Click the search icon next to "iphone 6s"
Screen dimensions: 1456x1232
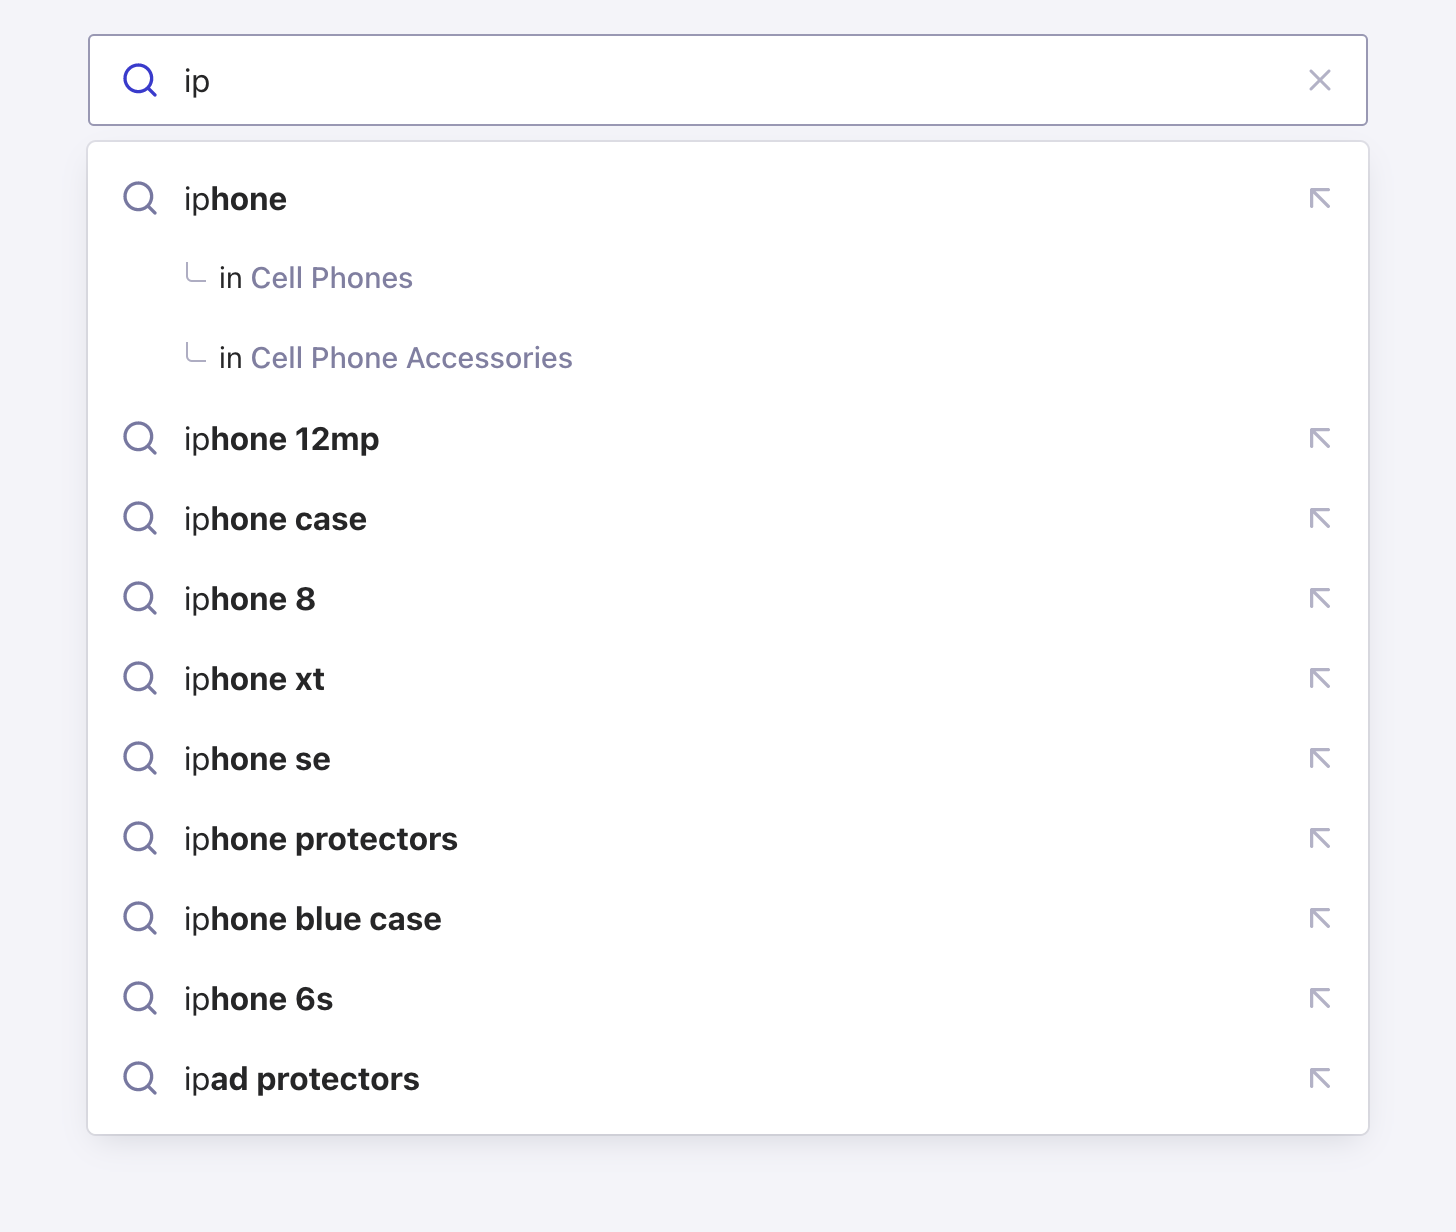(x=140, y=998)
